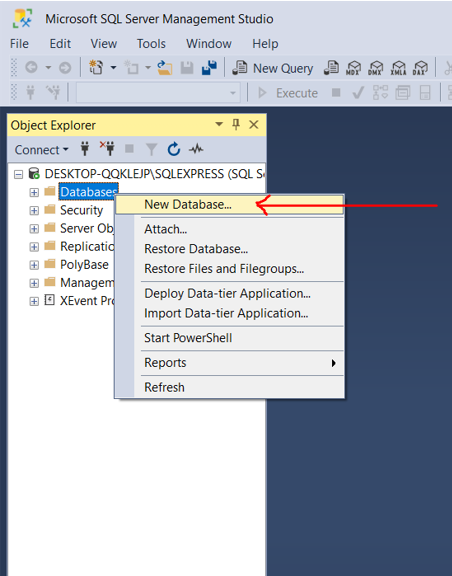Choose New Database... from context menu
Screen dimensions: 452x576
click(x=230, y=204)
